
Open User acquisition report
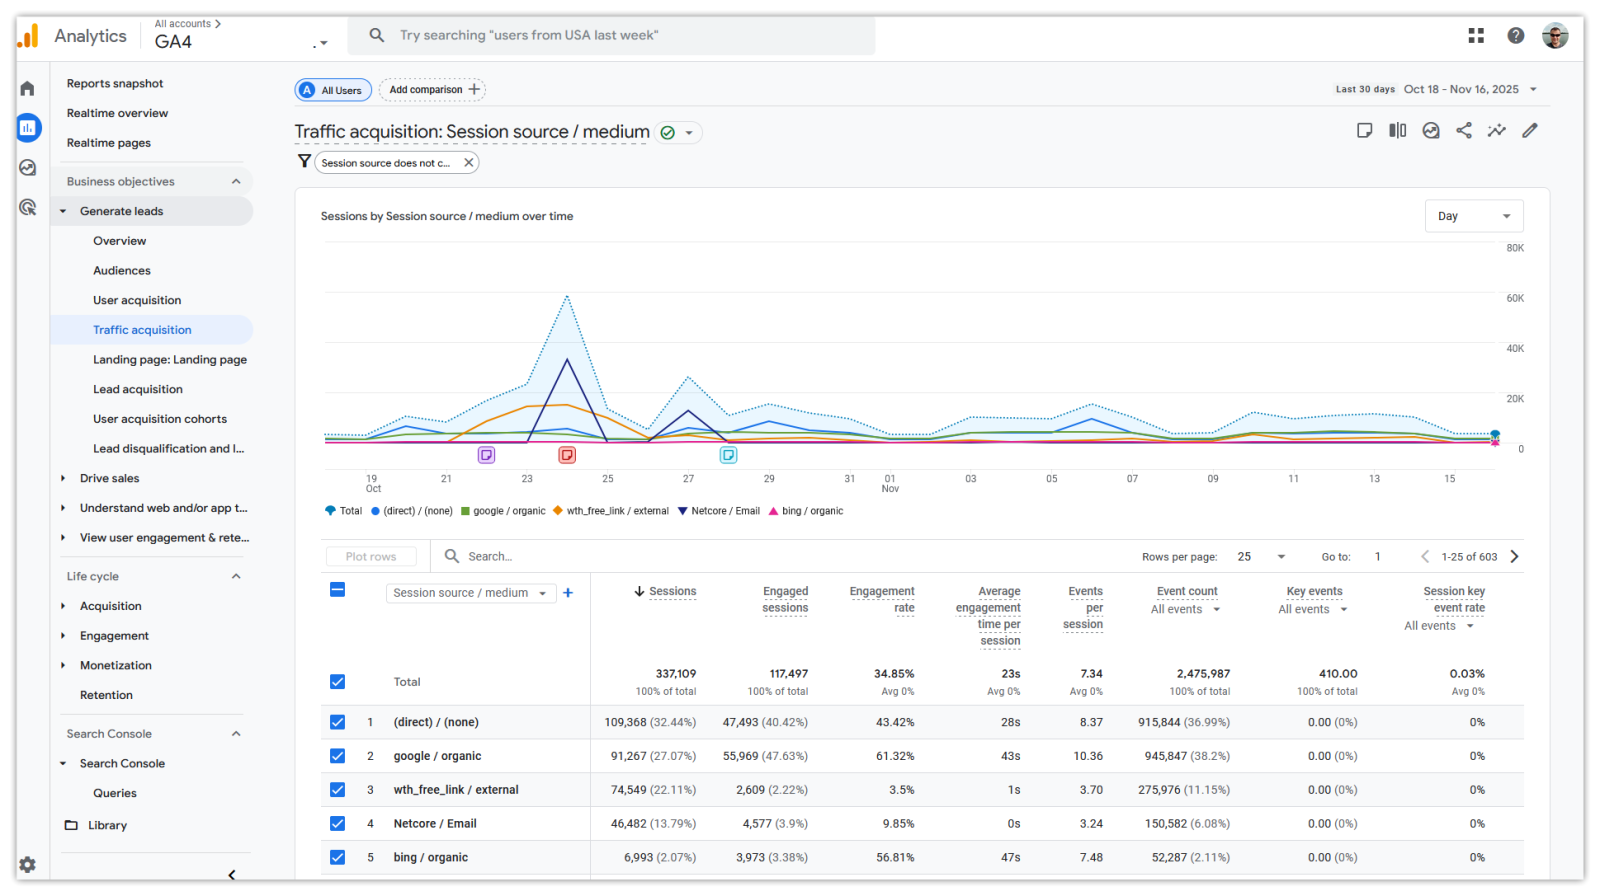137,300
